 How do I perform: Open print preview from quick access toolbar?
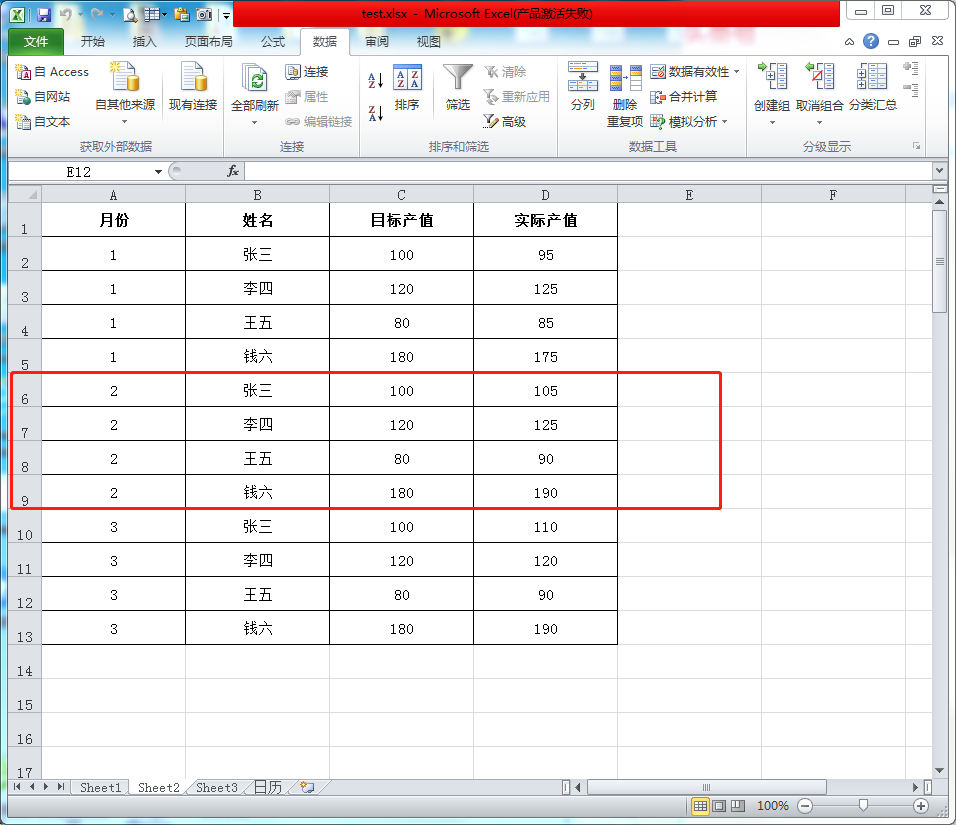point(129,15)
